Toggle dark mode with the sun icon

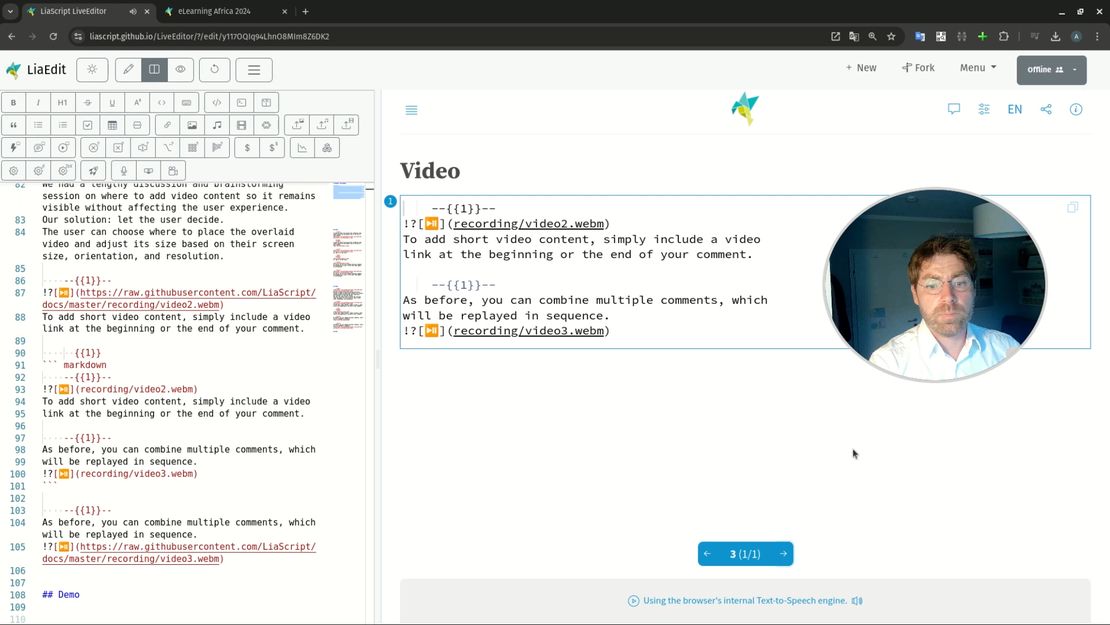pyautogui.click(x=90, y=69)
